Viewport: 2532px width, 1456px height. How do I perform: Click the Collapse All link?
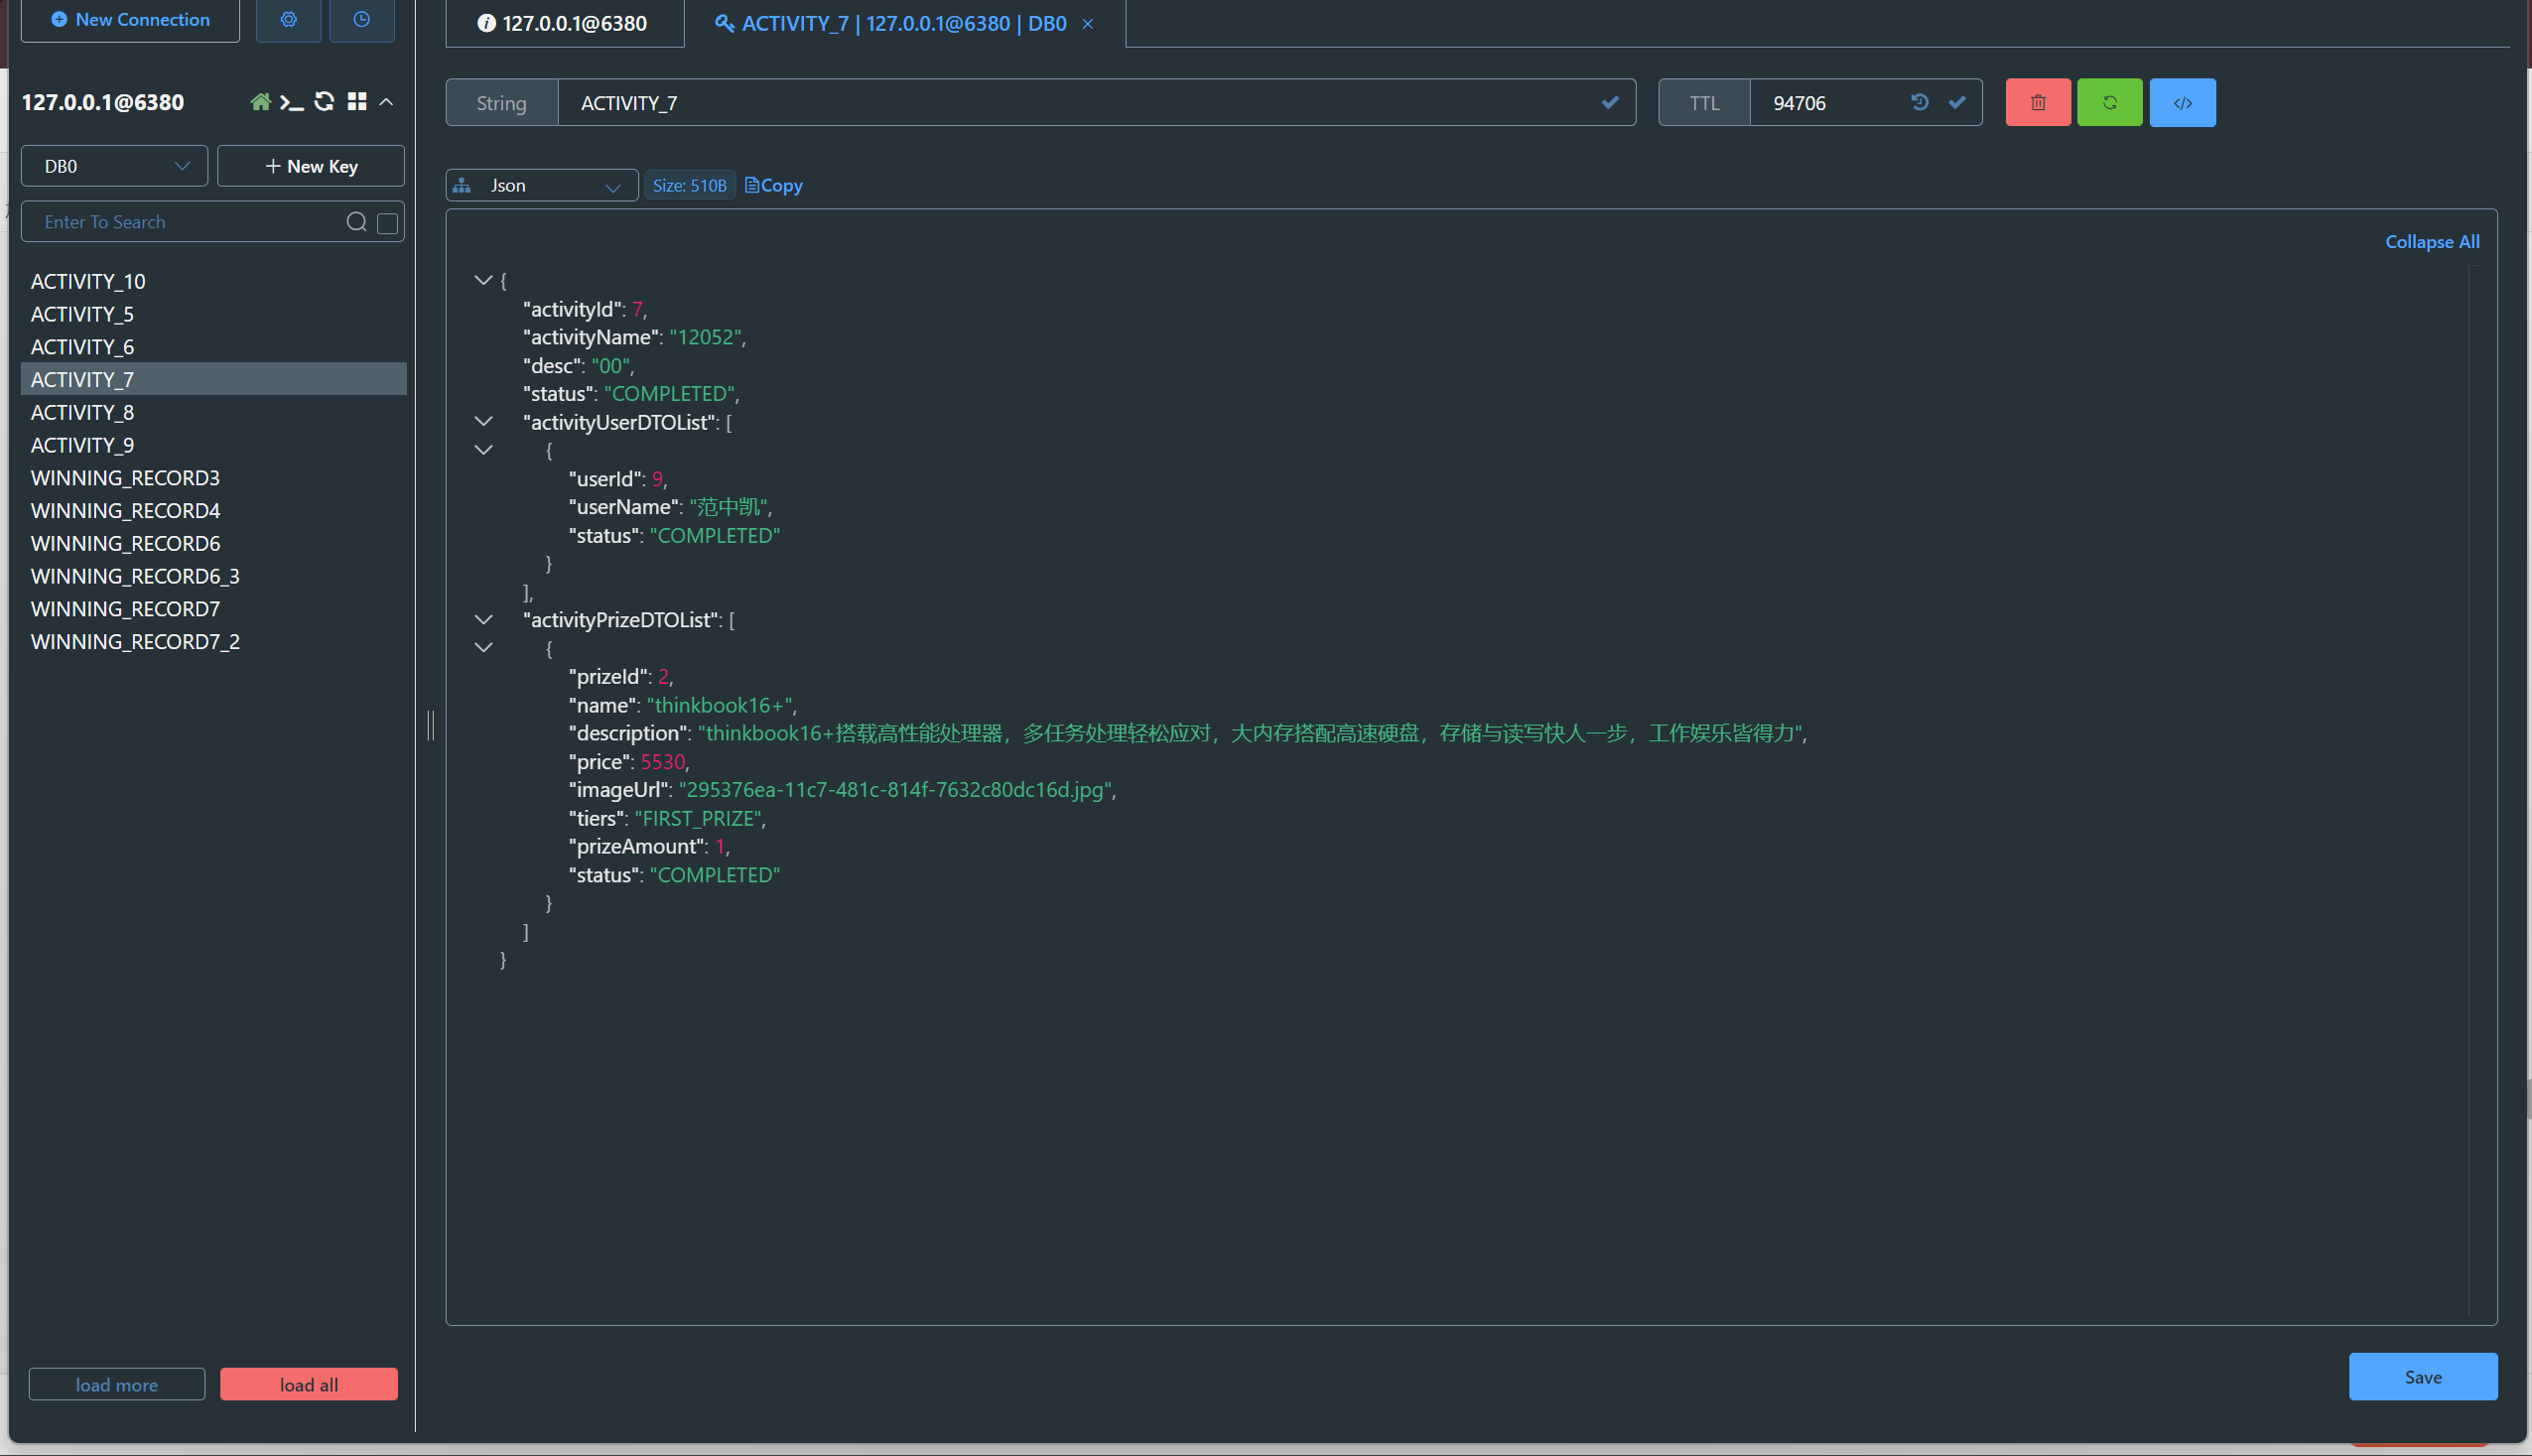(2431, 242)
